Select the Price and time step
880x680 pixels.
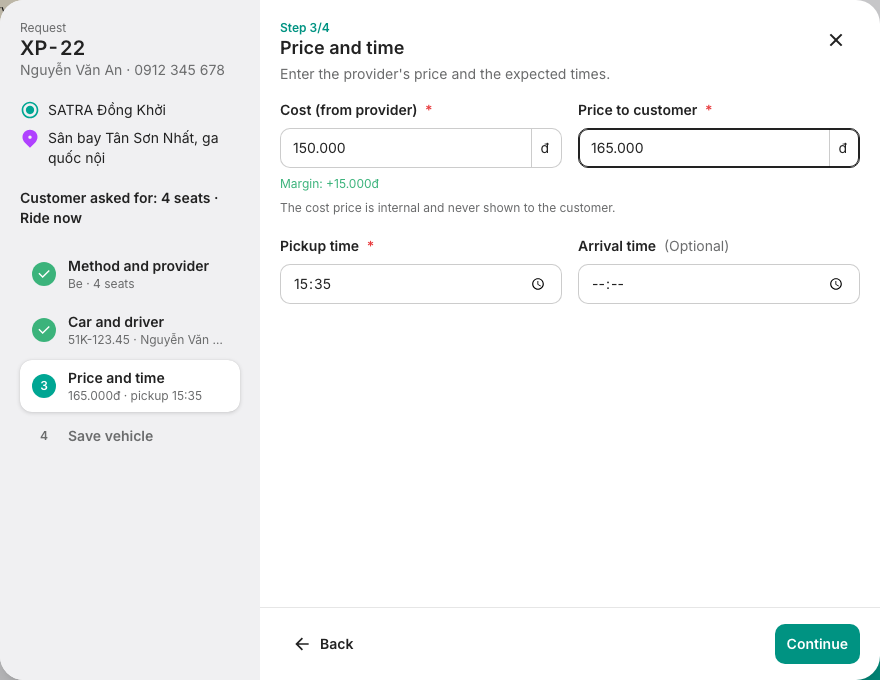[x=130, y=386]
